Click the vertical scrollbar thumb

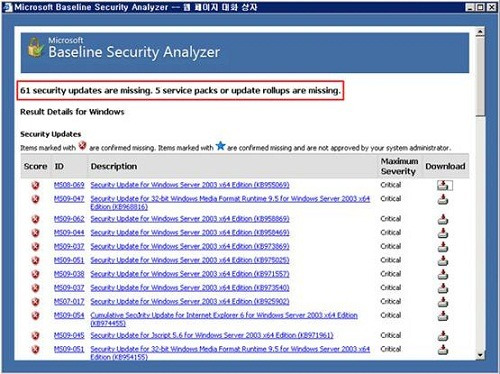[x=480, y=77]
